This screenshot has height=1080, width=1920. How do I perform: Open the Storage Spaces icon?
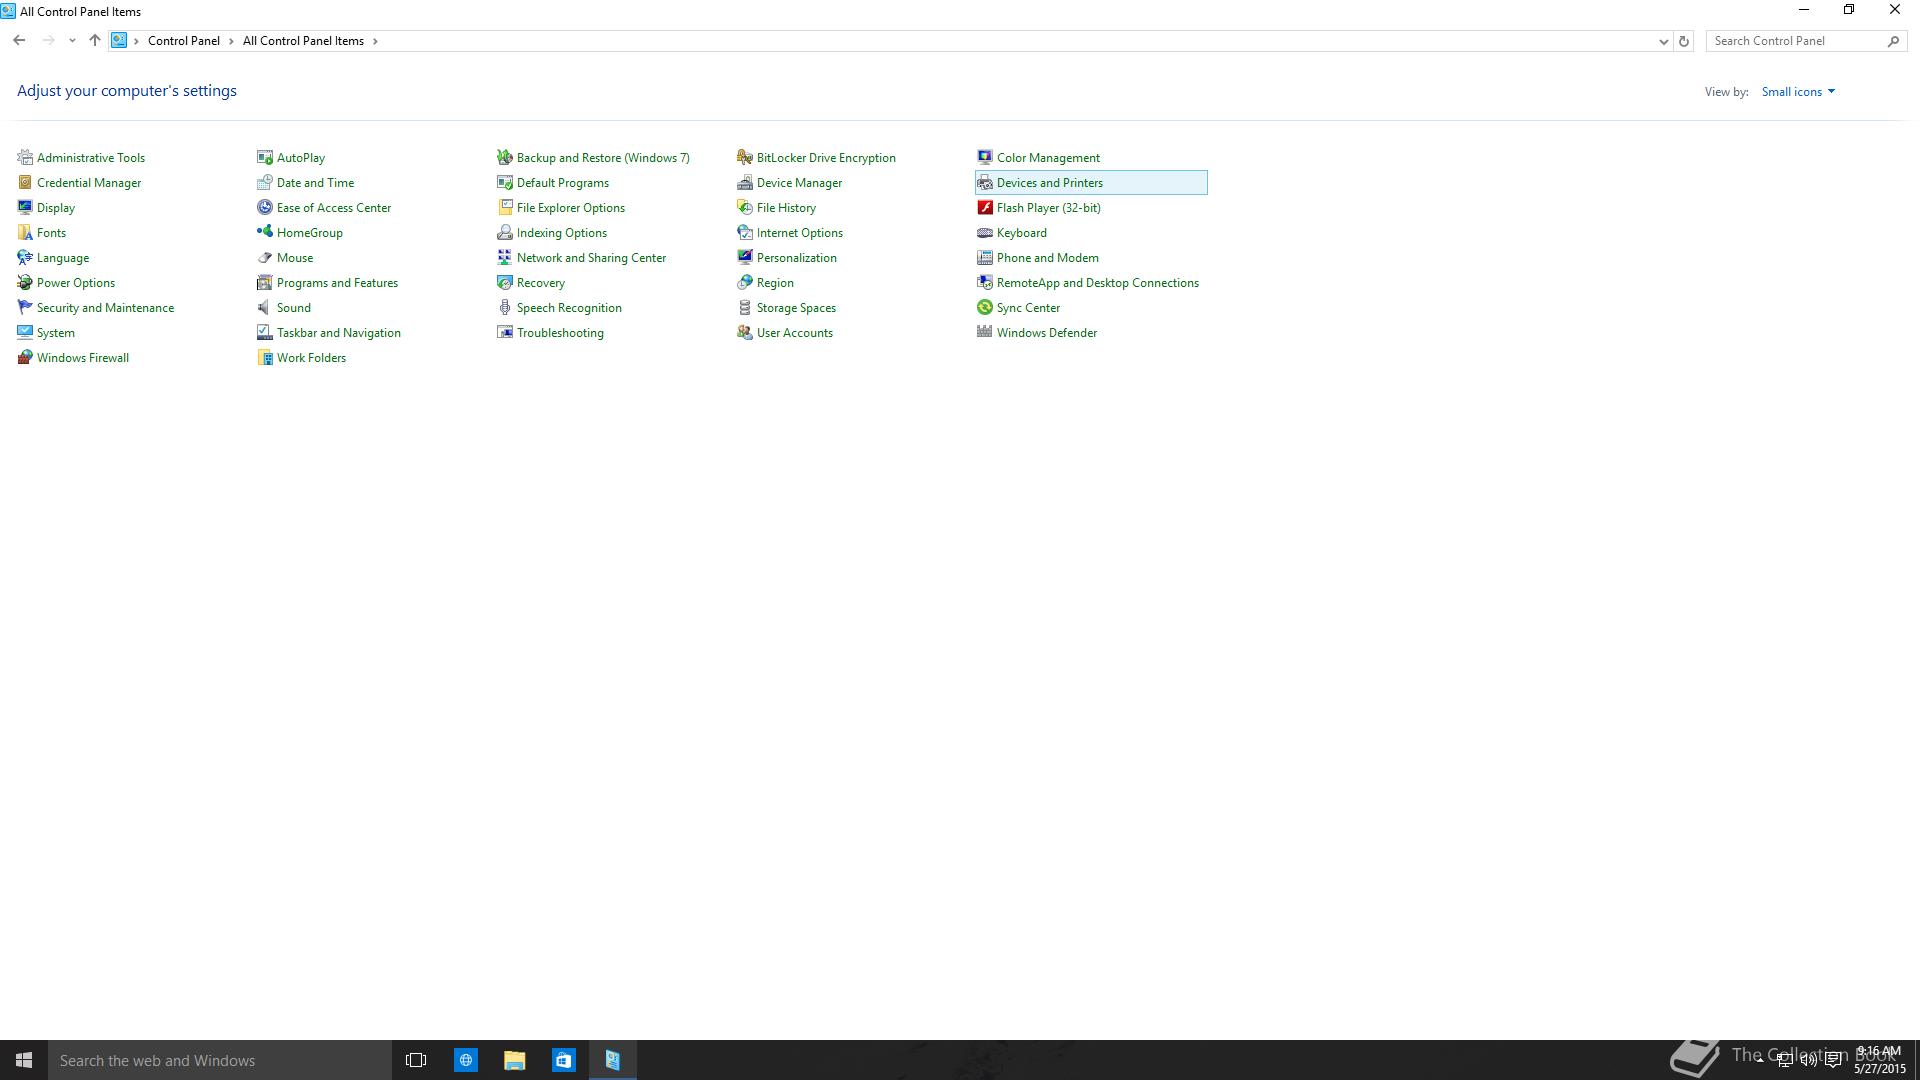745,307
